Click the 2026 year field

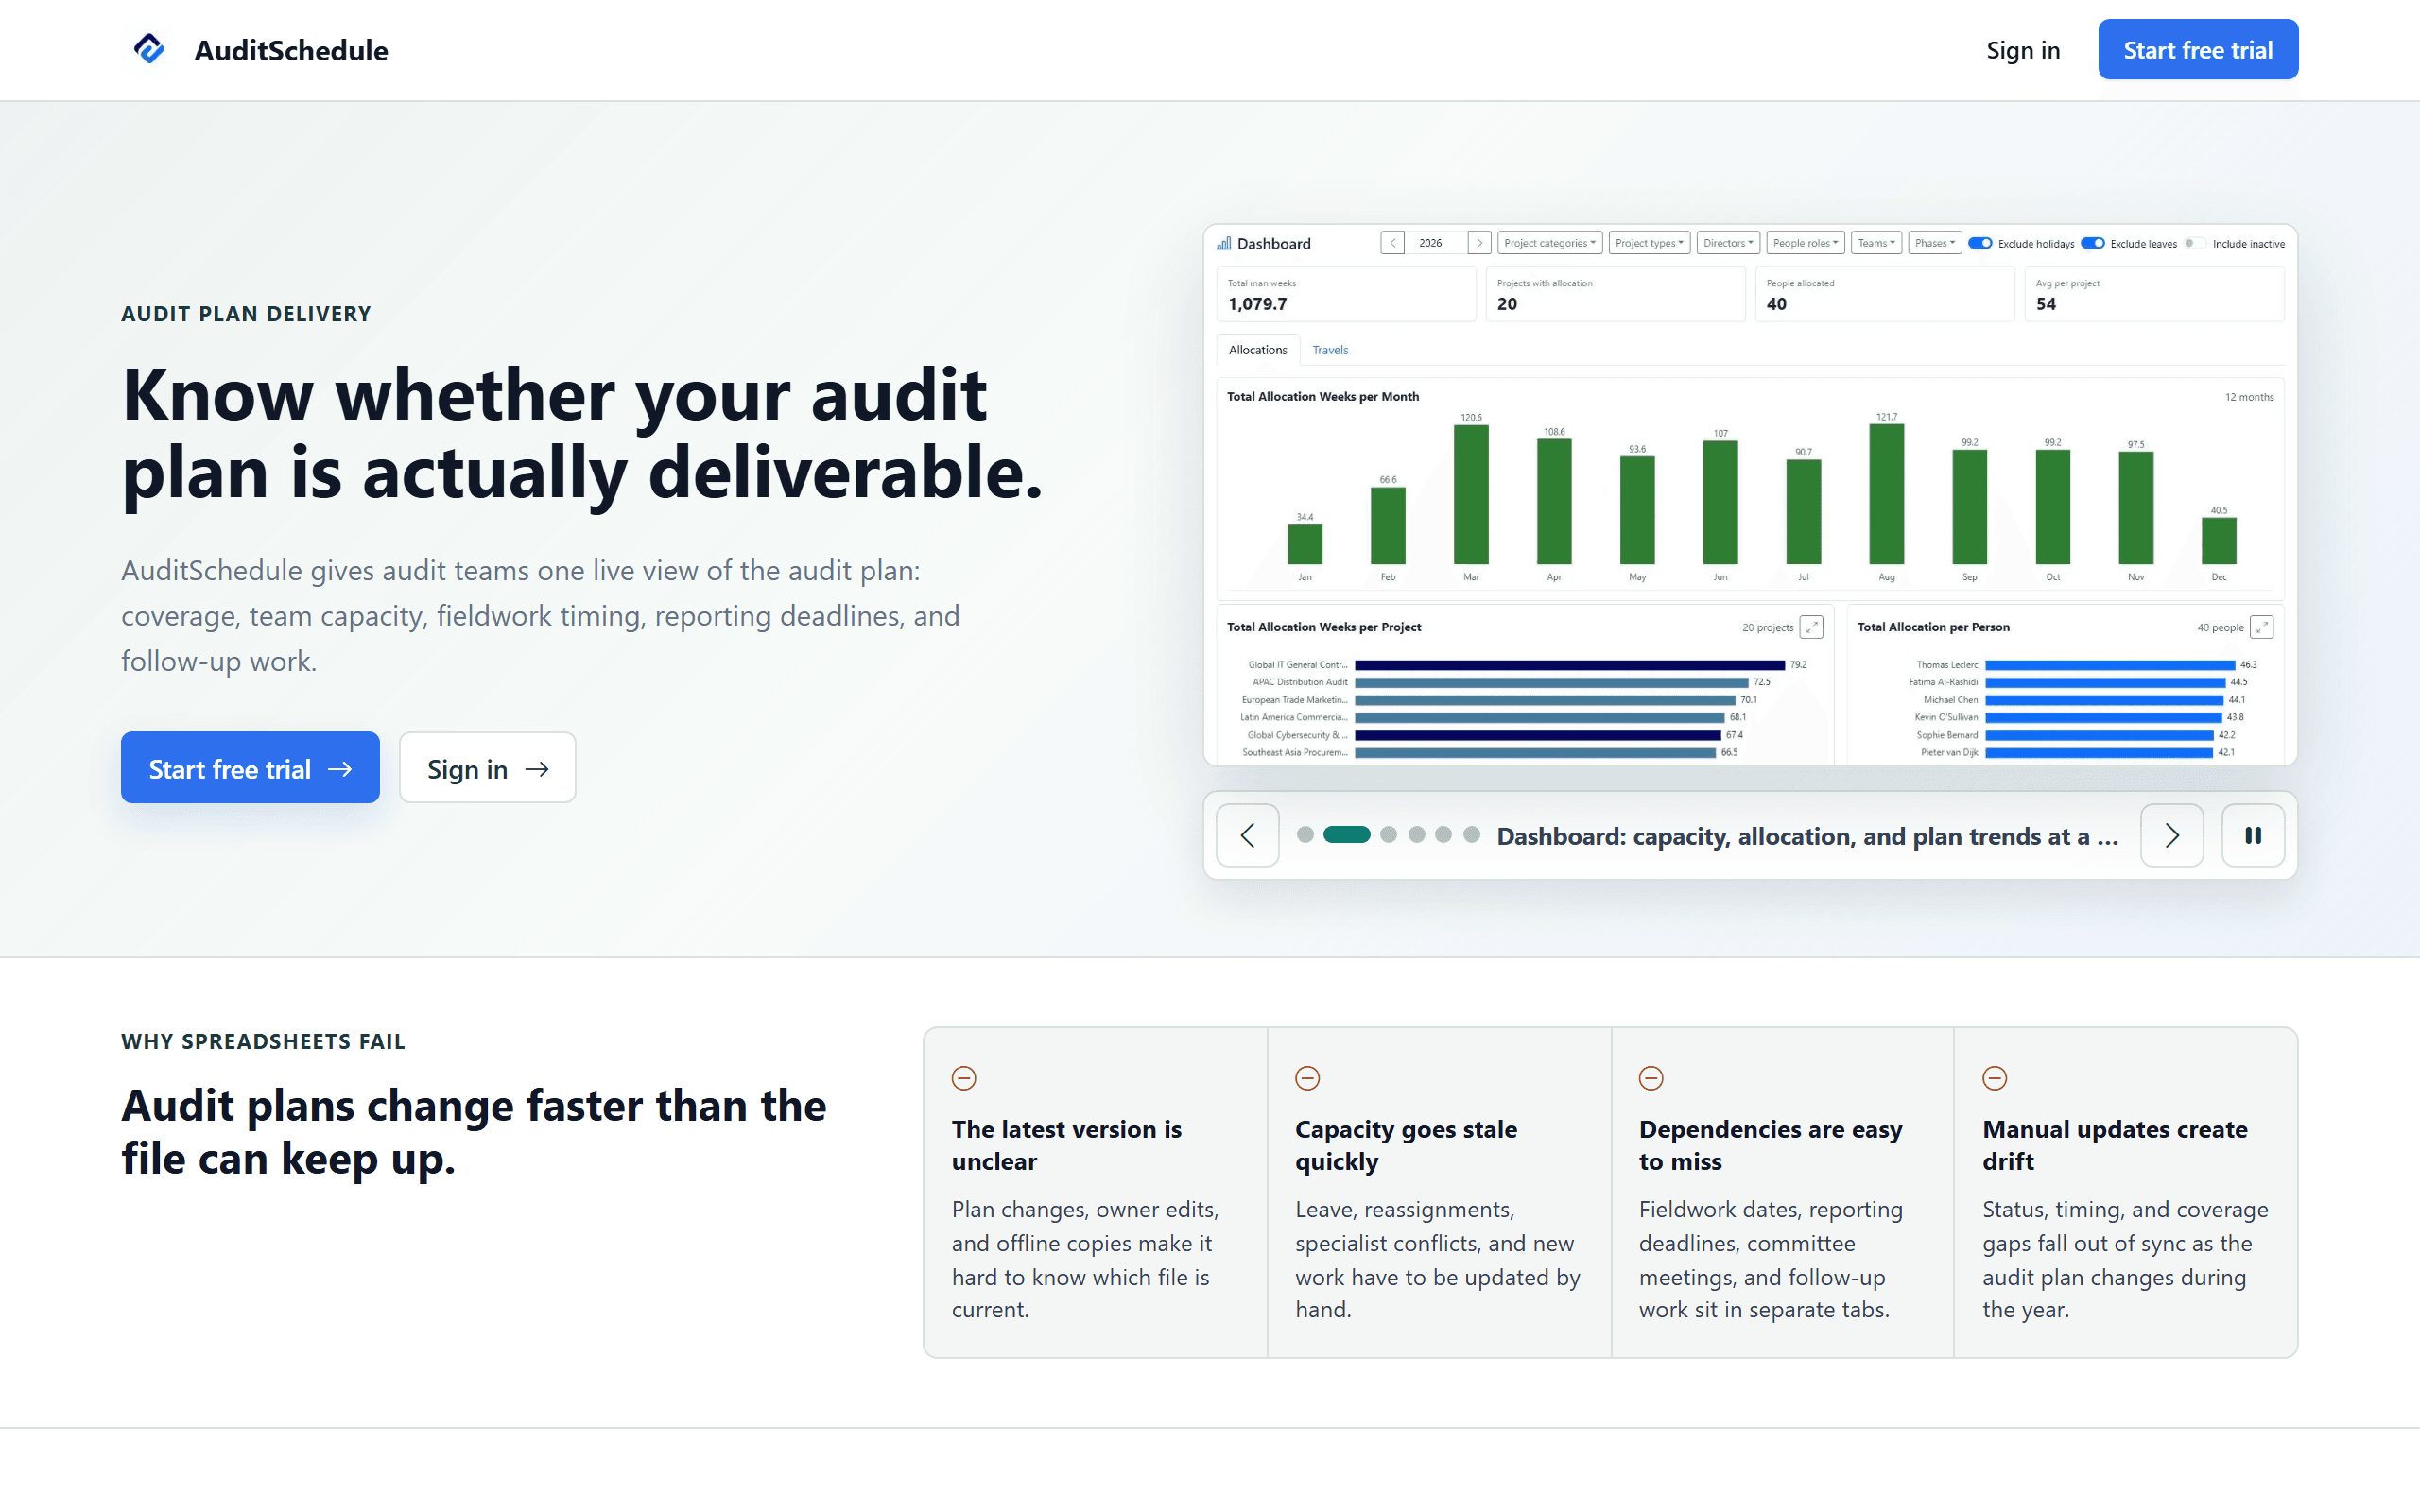pos(1435,243)
